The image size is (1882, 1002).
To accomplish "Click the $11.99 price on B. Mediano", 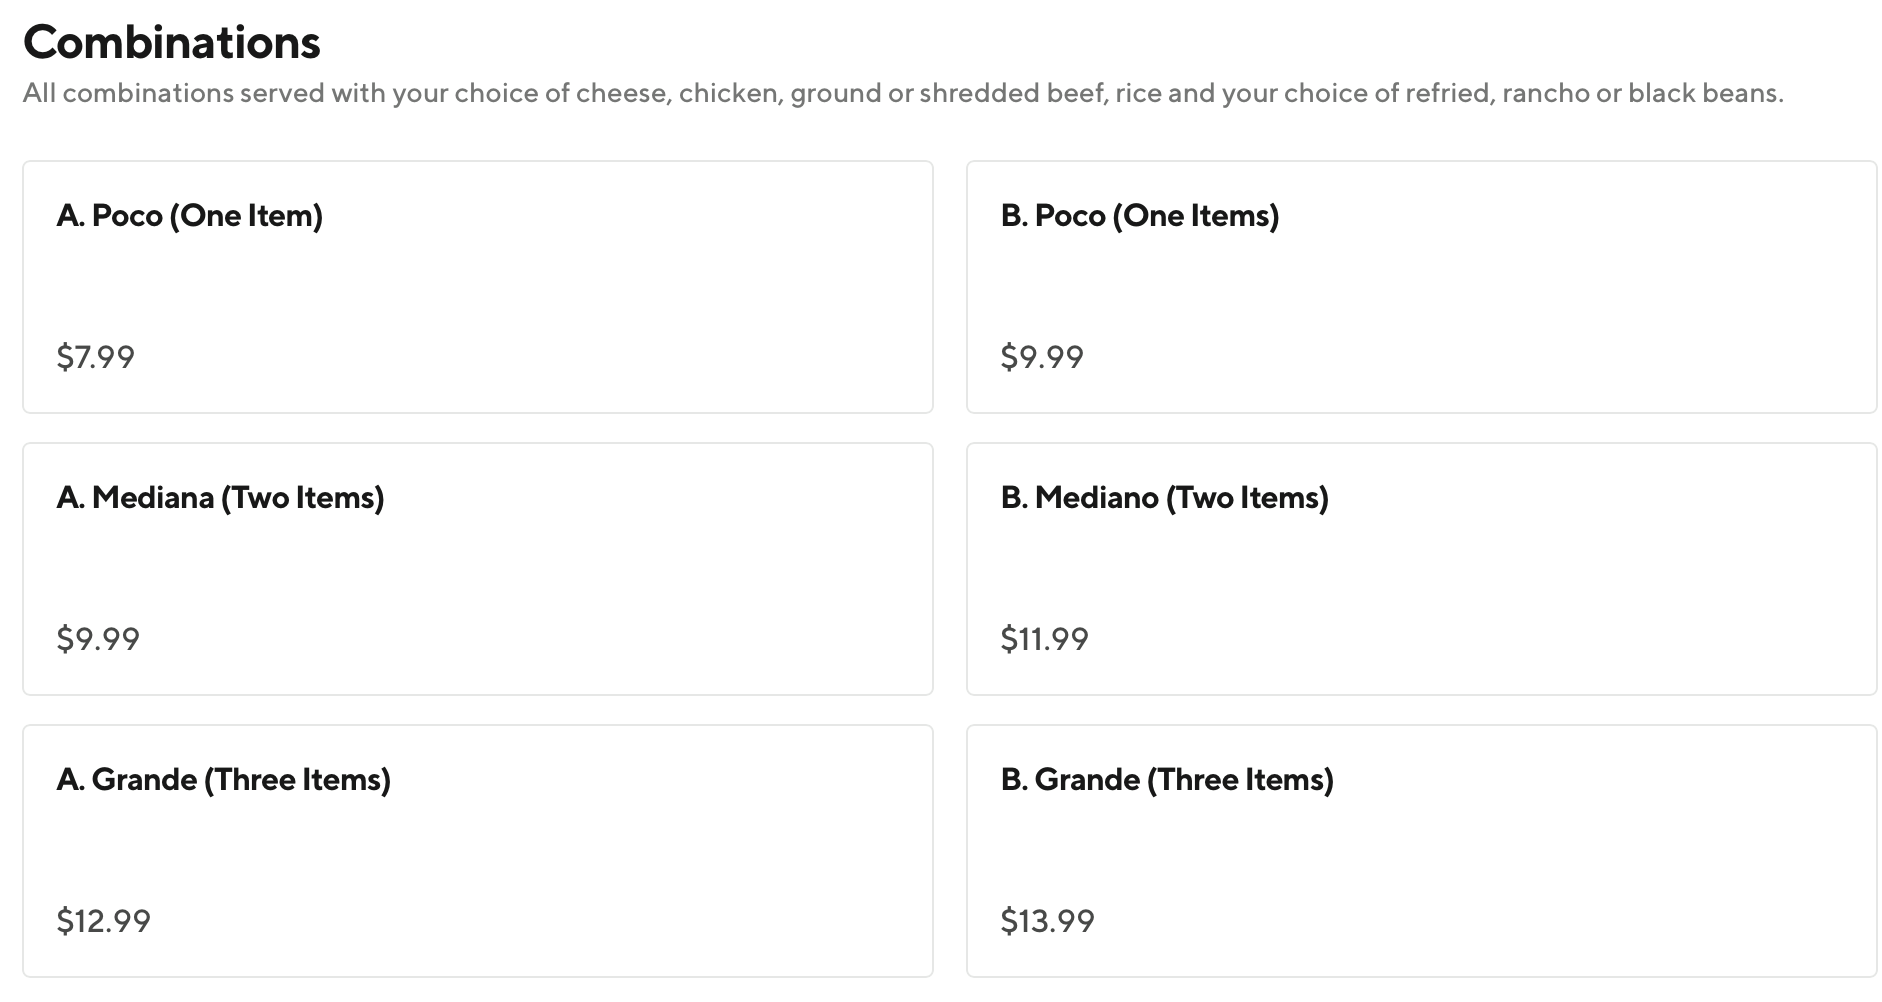I will [1044, 639].
